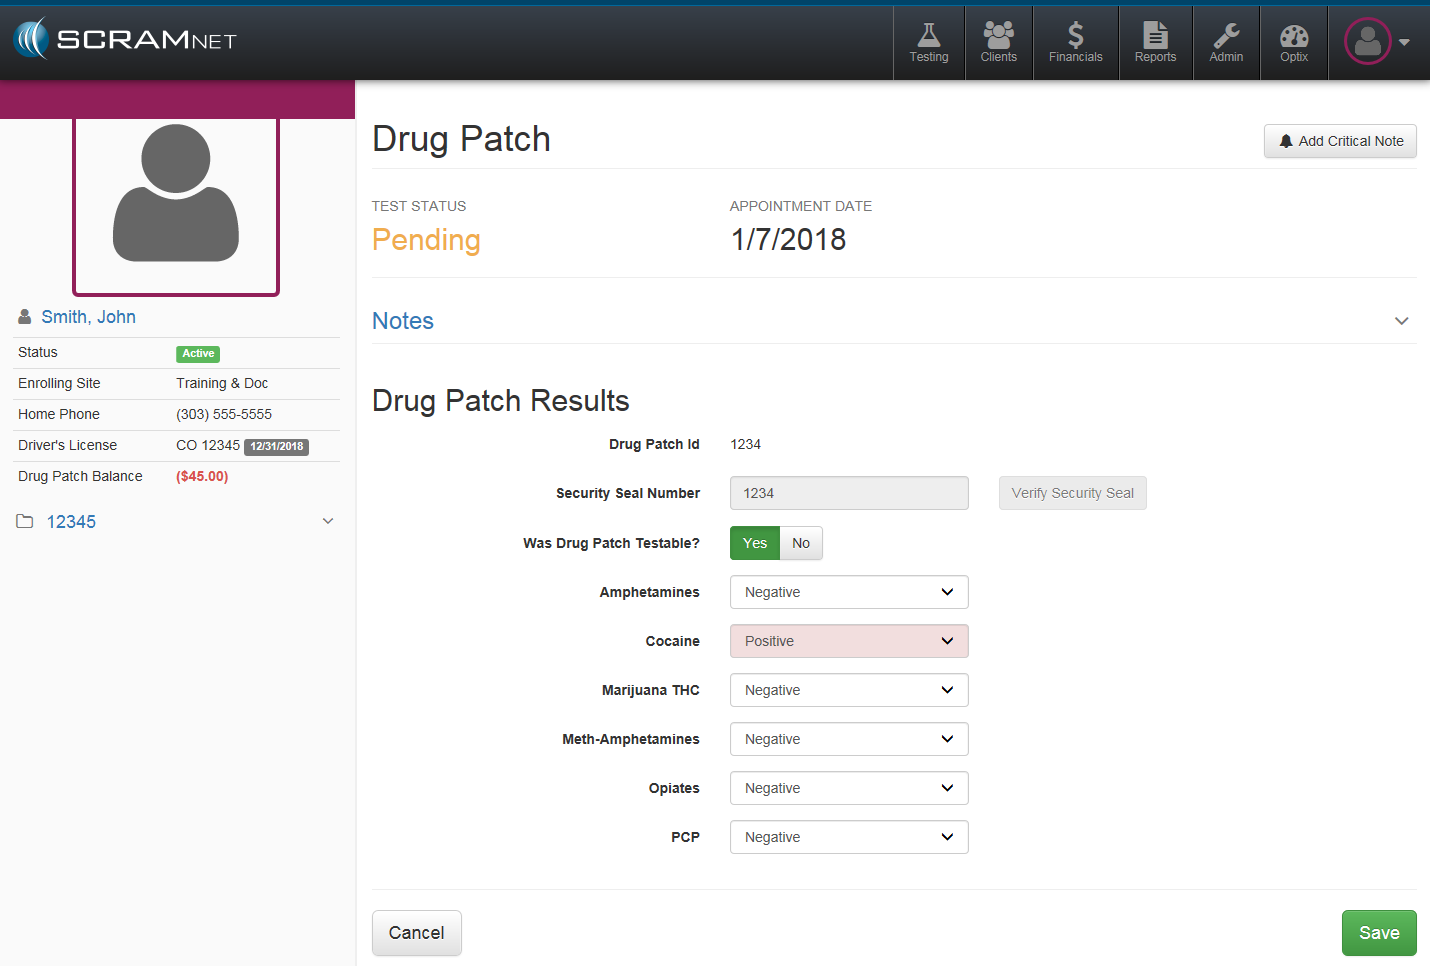This screenshot has width=1430, height=966.
Task: Click the Smith, John client link
Action: tap(88, 317)
